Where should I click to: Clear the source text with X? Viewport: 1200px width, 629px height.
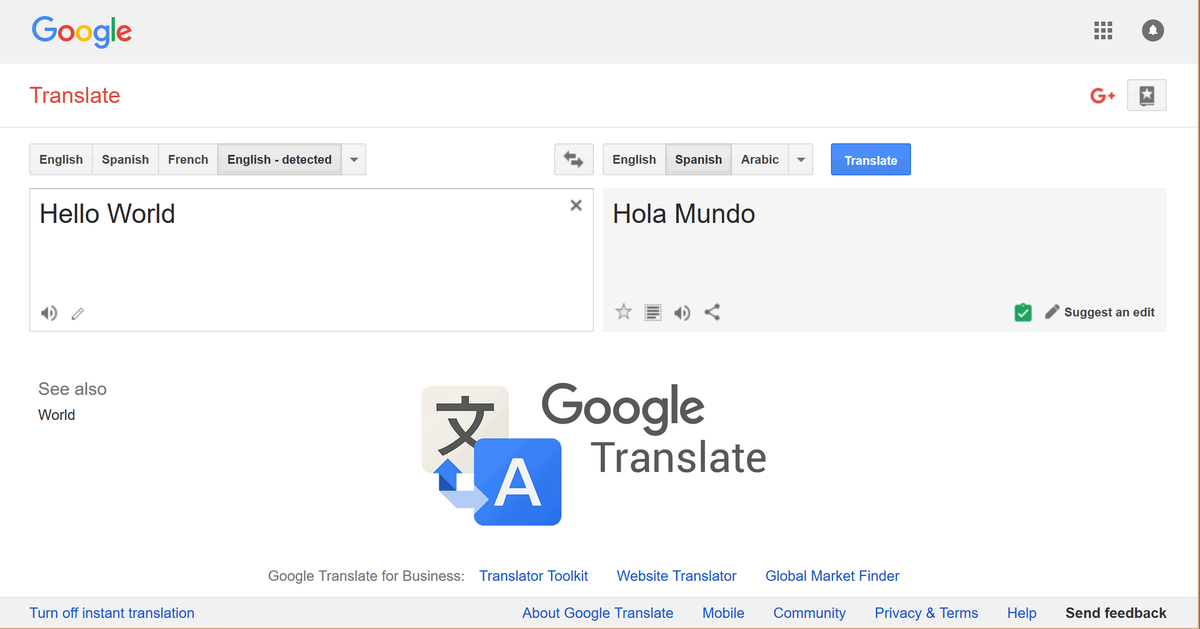coord(576,205)
